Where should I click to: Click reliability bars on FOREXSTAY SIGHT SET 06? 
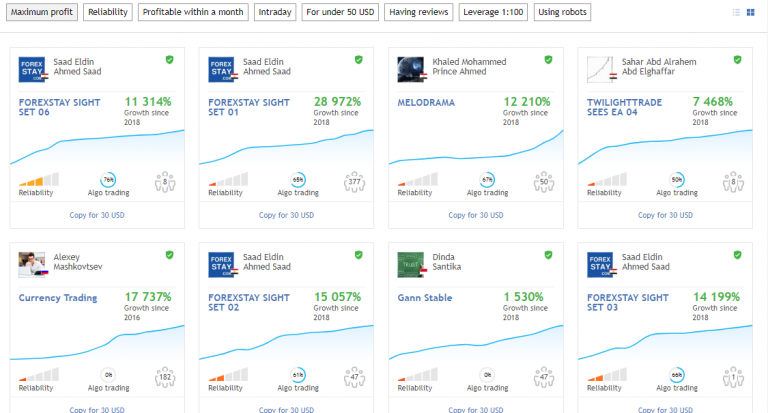39,179
